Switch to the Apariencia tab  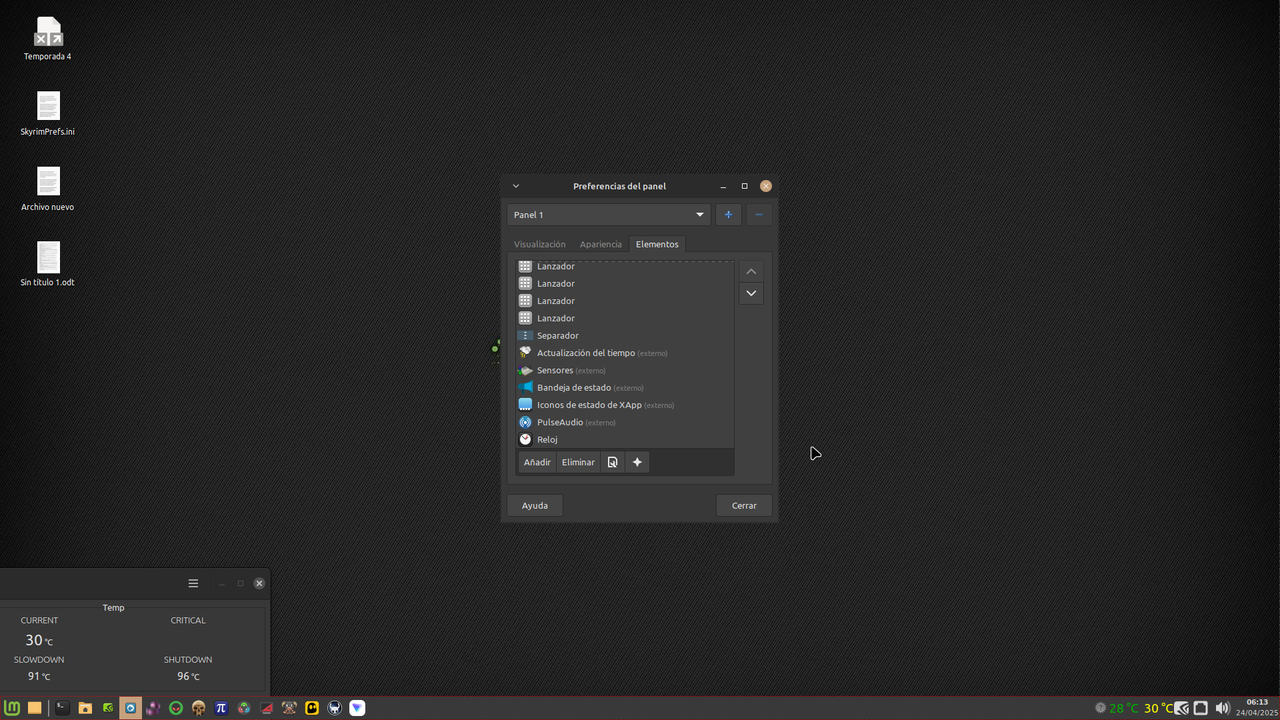pos(600,244)
